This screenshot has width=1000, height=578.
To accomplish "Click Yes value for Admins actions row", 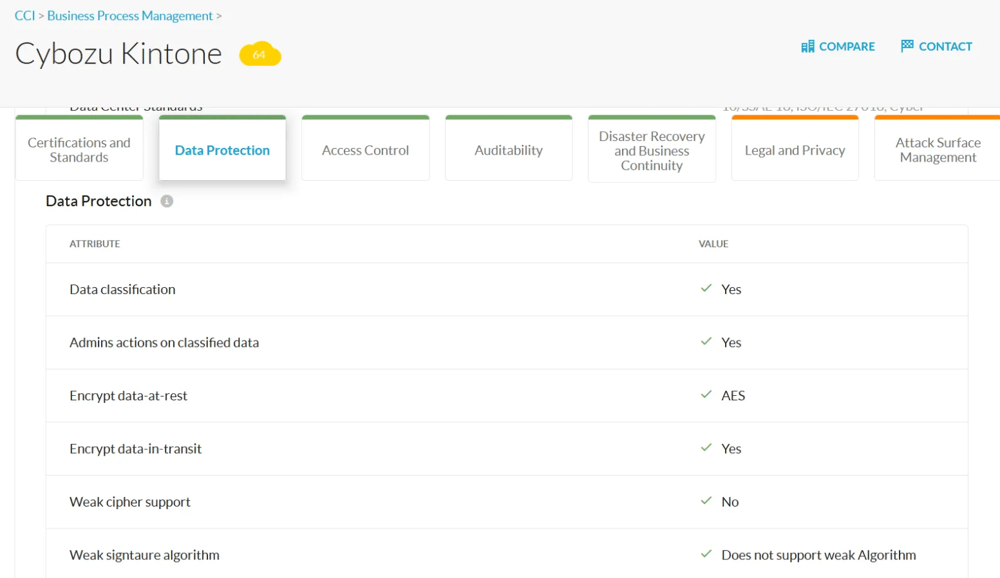I will pos(731,343).
